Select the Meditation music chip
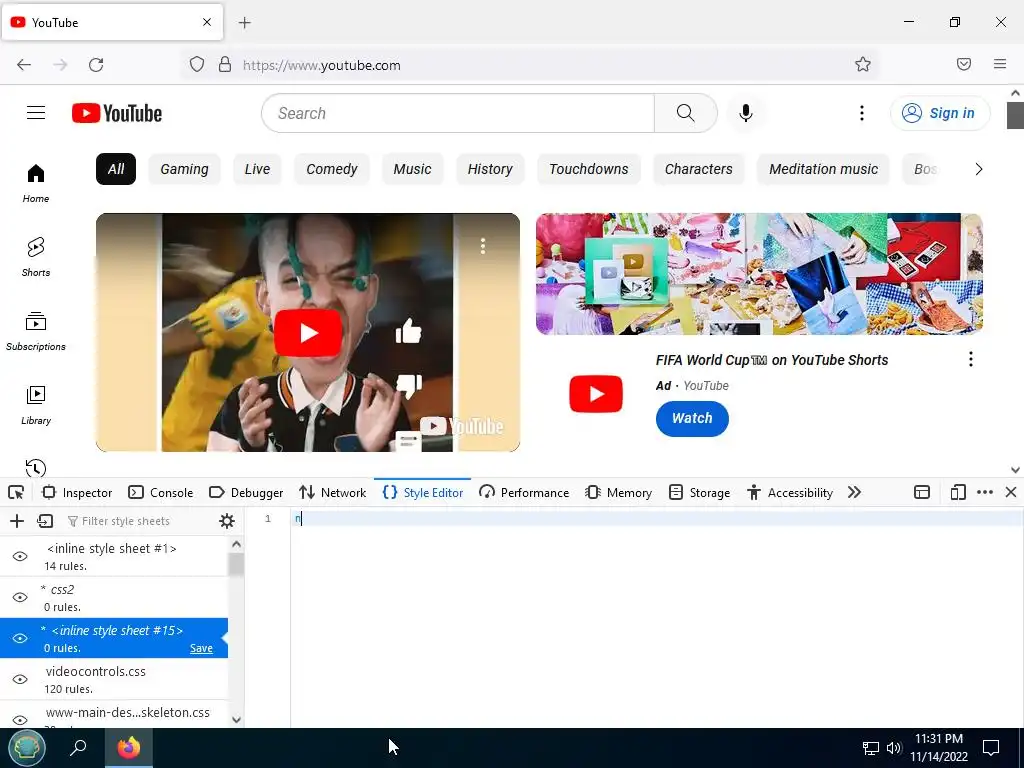1024x768 pixels. click(824, 169)
